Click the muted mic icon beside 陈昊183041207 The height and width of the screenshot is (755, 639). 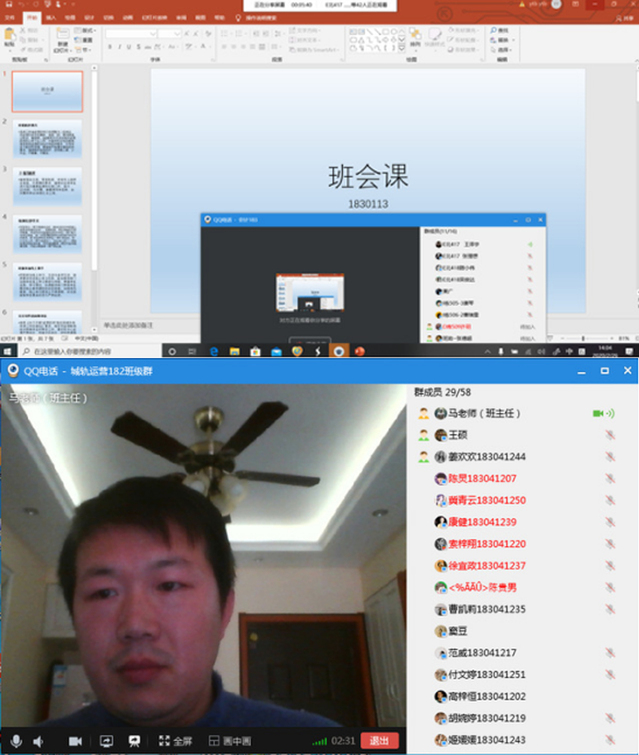coord(609,478)
